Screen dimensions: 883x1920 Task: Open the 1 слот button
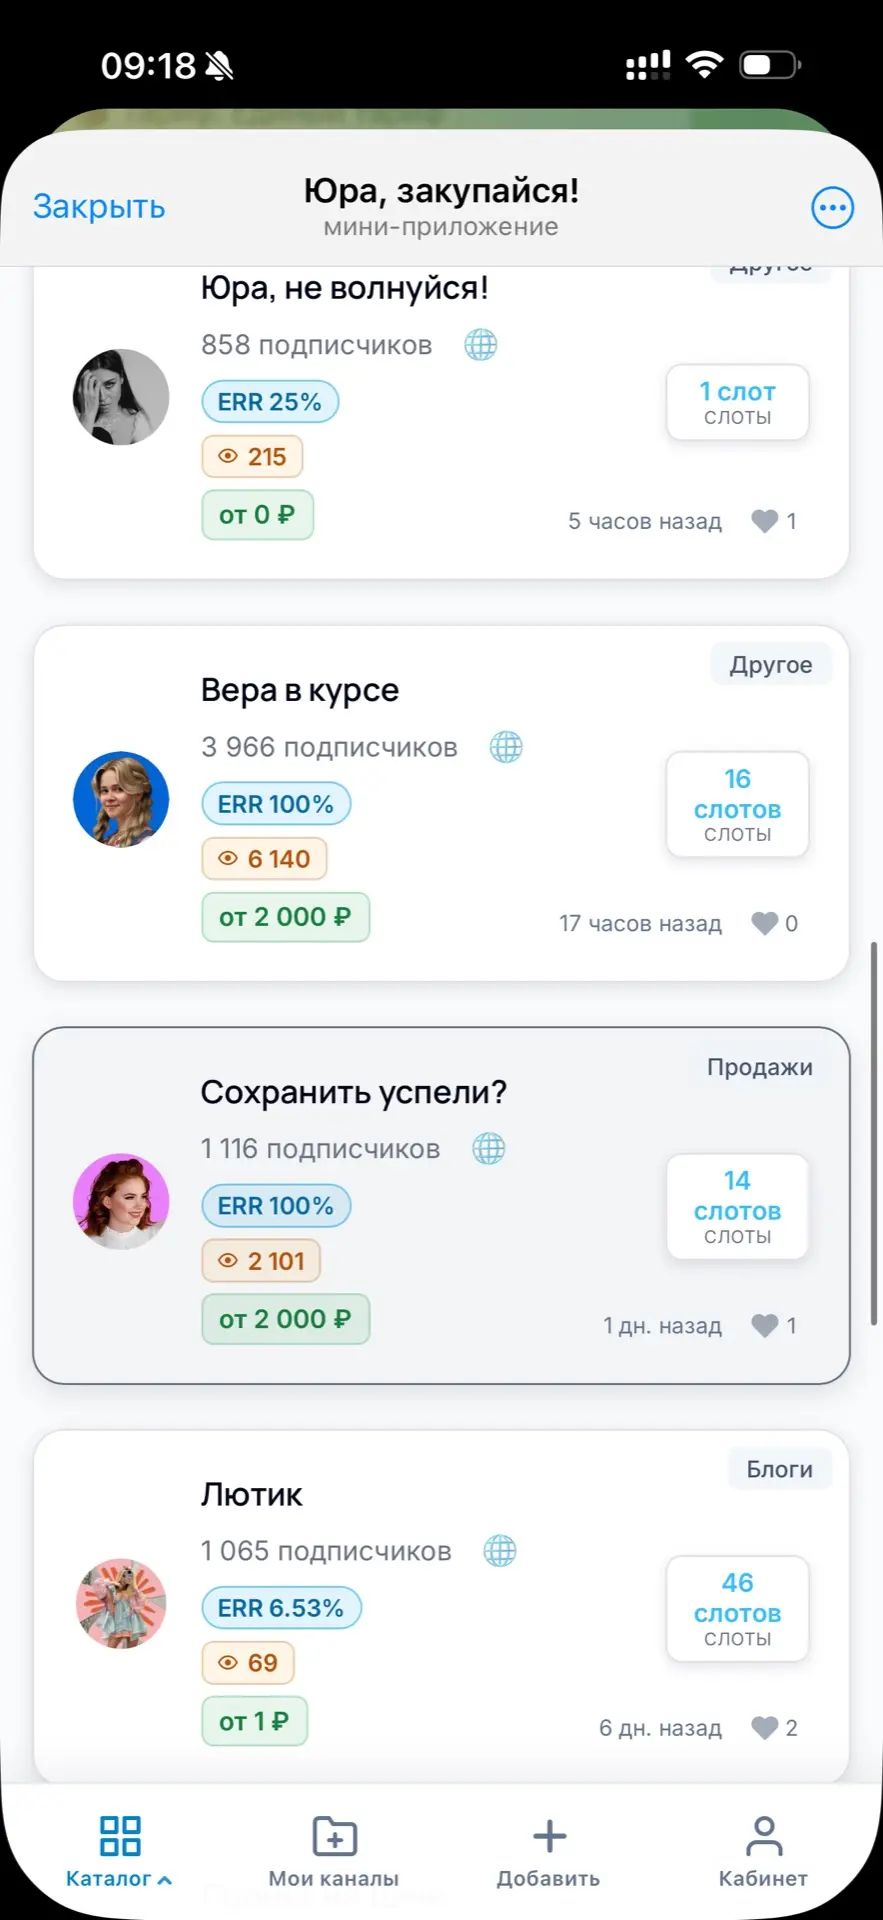737,402
